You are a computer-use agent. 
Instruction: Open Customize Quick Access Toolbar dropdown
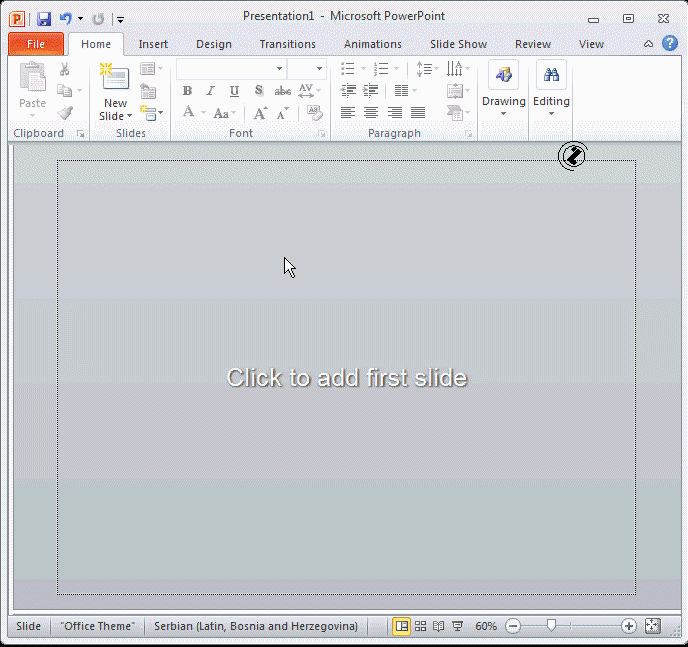point(120,19)
